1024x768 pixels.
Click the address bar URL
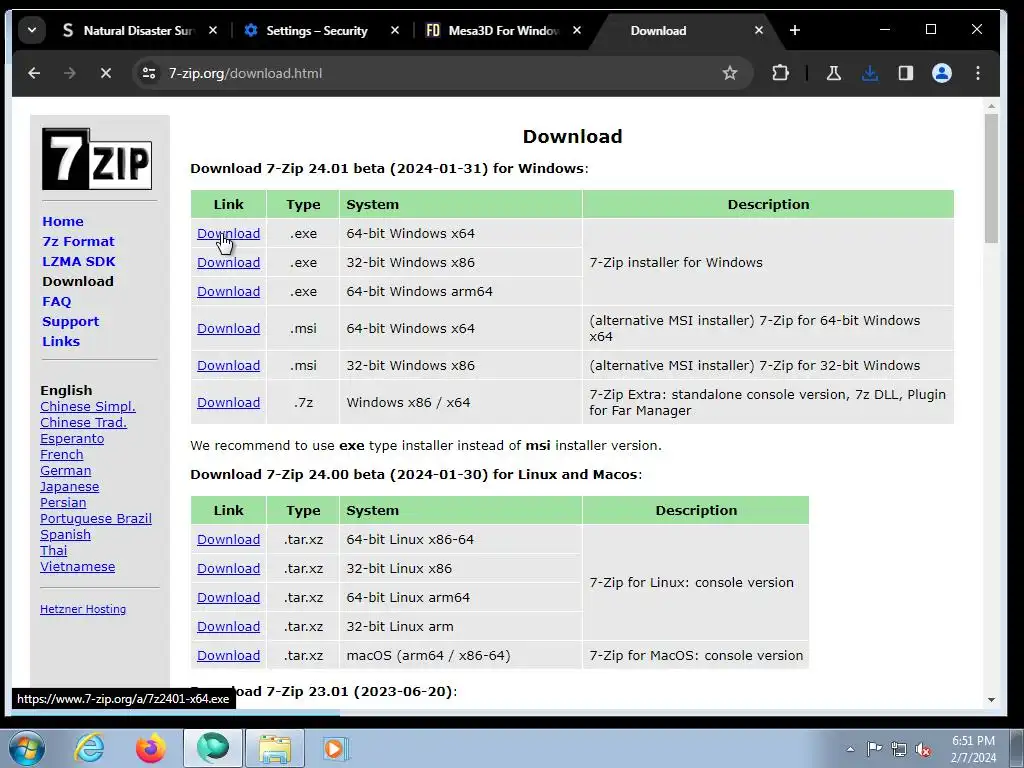(x=245, y=73)
